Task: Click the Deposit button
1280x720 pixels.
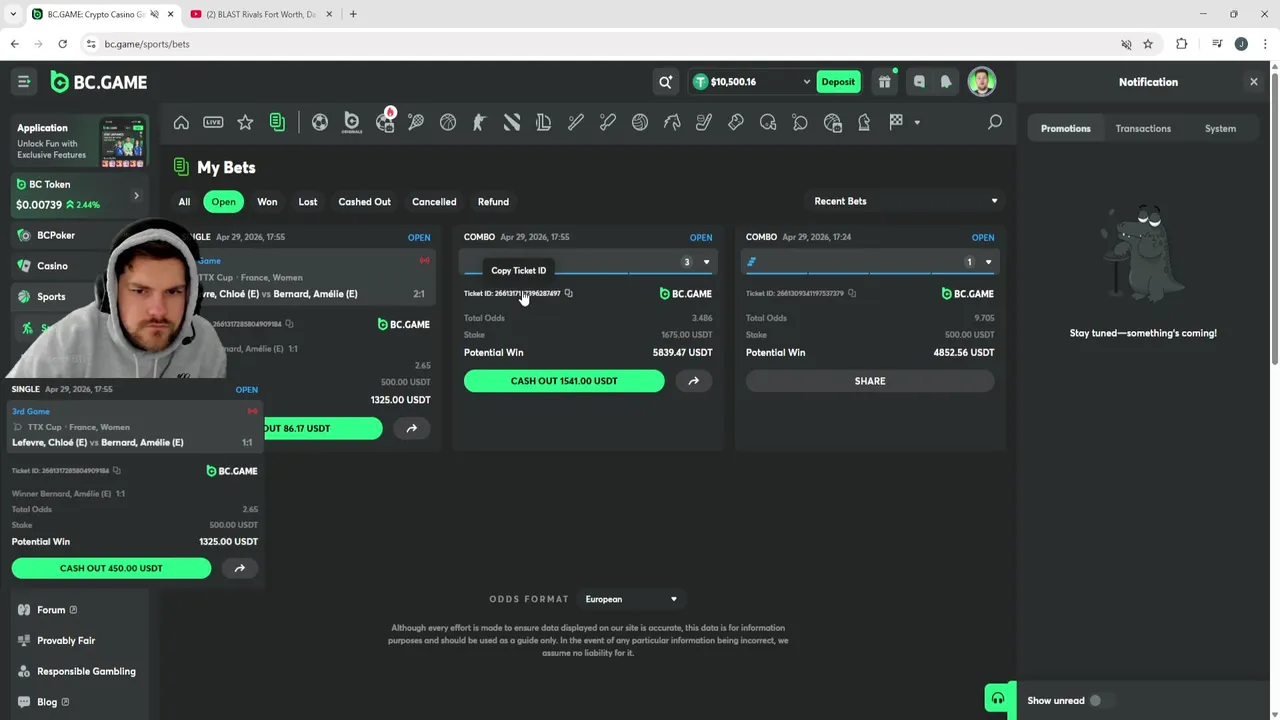Action: click(x=838, y=82)
